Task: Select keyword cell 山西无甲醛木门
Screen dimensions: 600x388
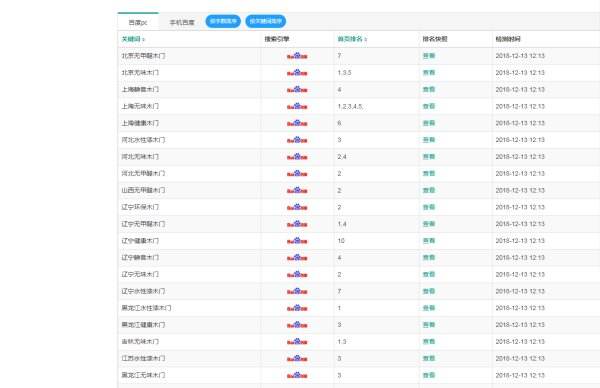Action: (143, 191)
